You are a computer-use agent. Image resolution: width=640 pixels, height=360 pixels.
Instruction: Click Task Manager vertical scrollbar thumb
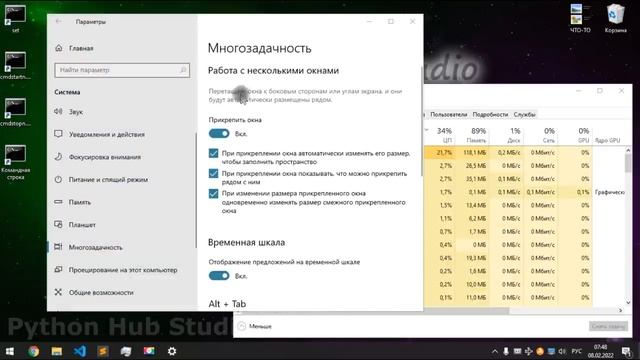click(628, 163)
